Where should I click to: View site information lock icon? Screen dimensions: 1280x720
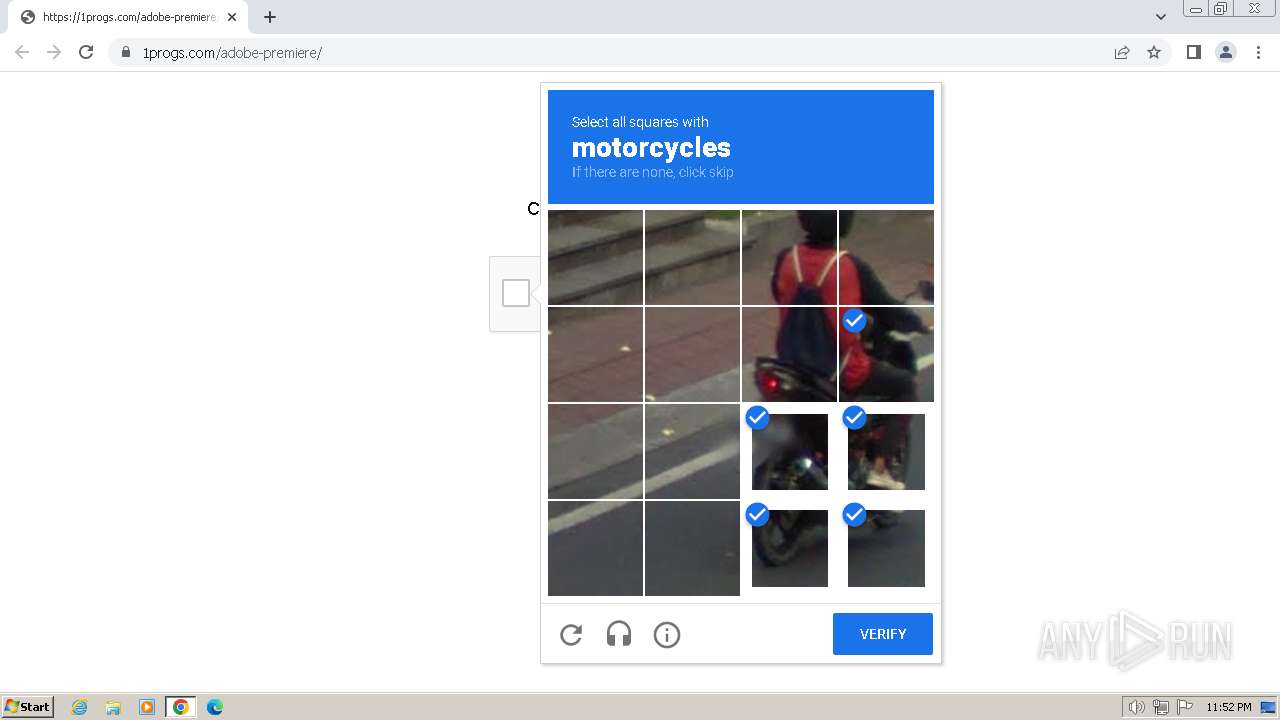[126, 52]
